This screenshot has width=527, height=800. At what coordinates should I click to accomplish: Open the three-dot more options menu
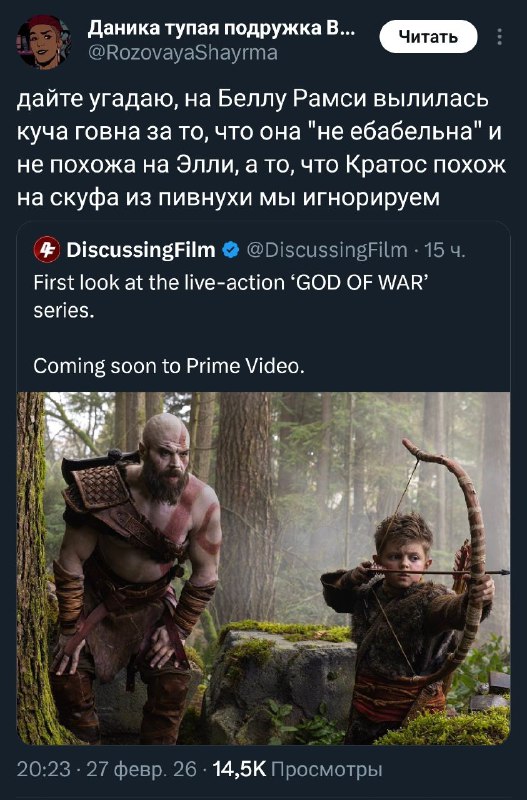pos(499,37)
